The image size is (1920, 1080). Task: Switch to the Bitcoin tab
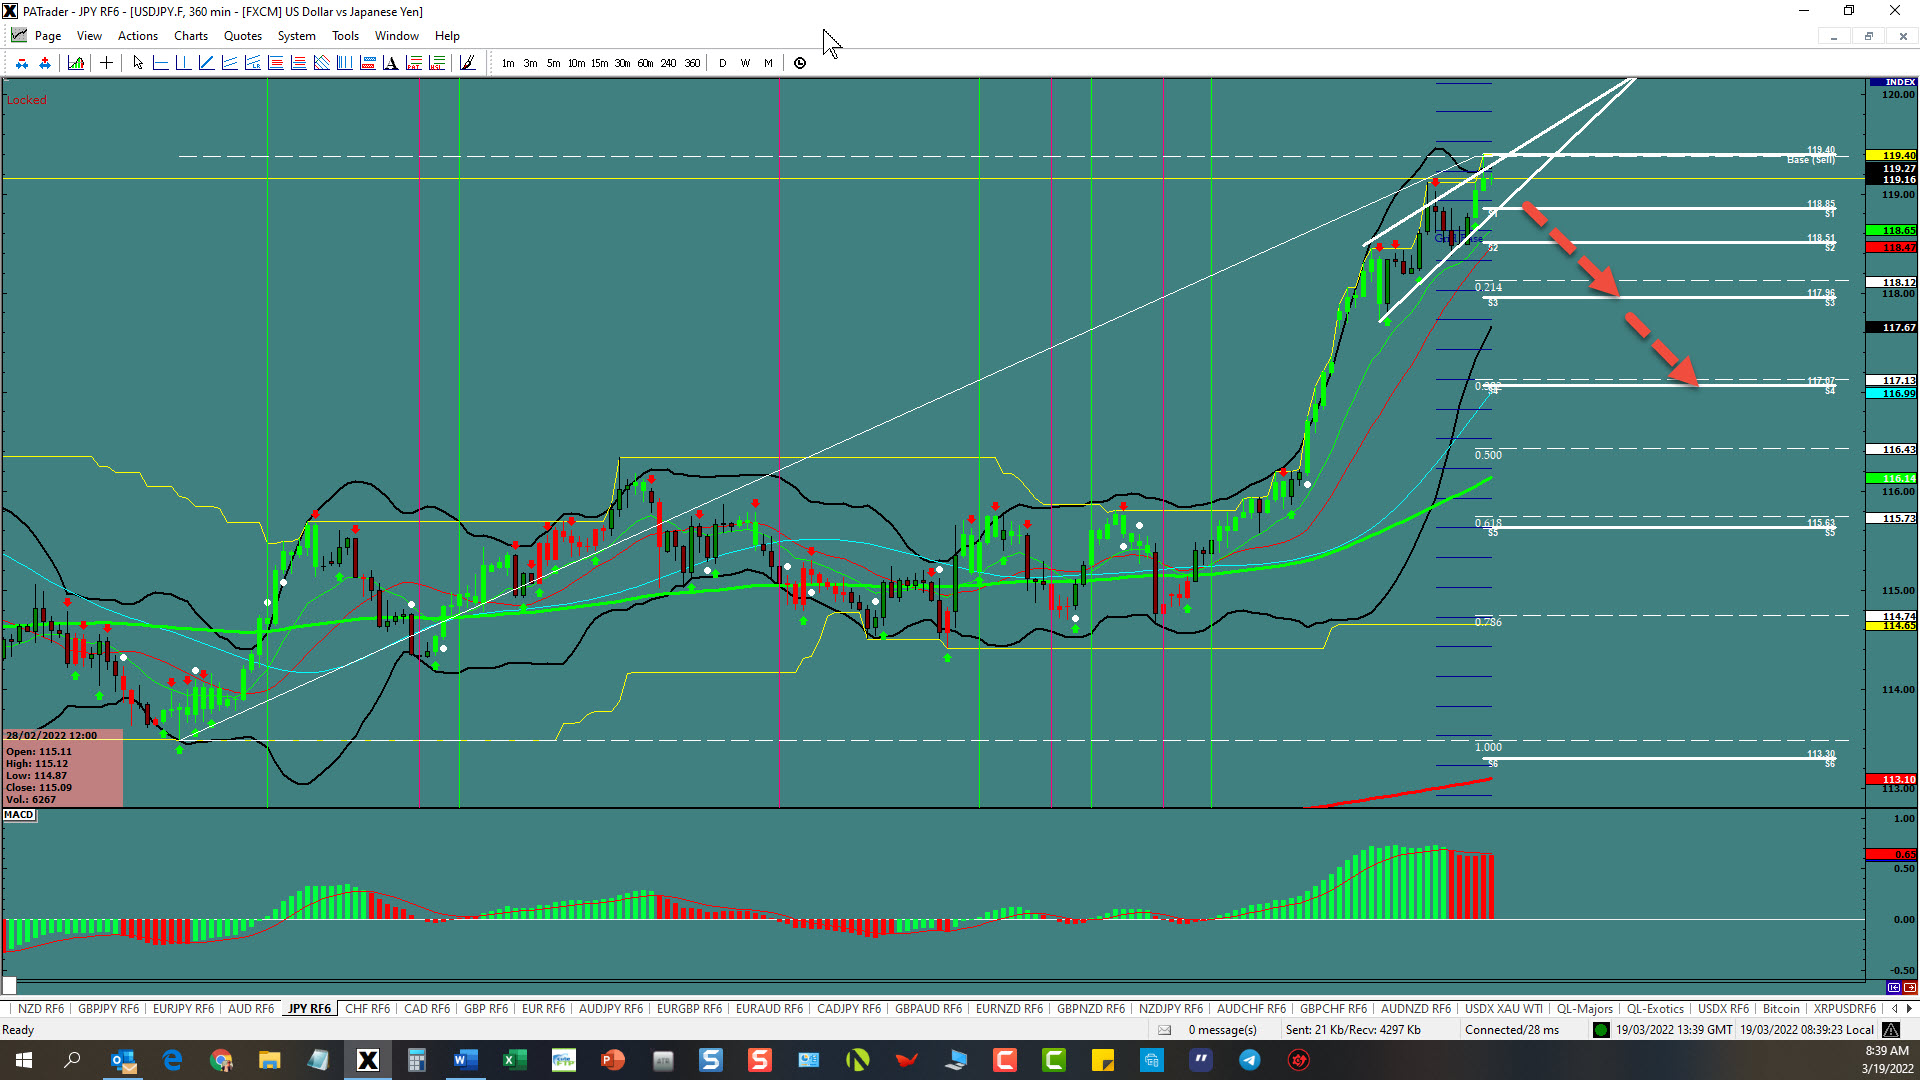(1781, 1009)
